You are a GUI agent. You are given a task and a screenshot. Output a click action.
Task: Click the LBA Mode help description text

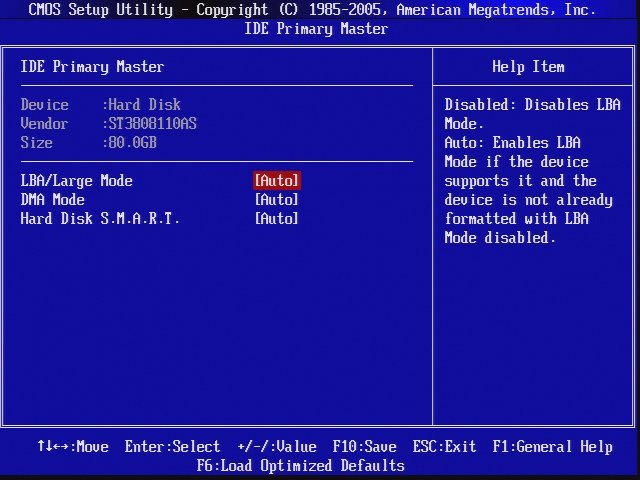click(532, 171)
